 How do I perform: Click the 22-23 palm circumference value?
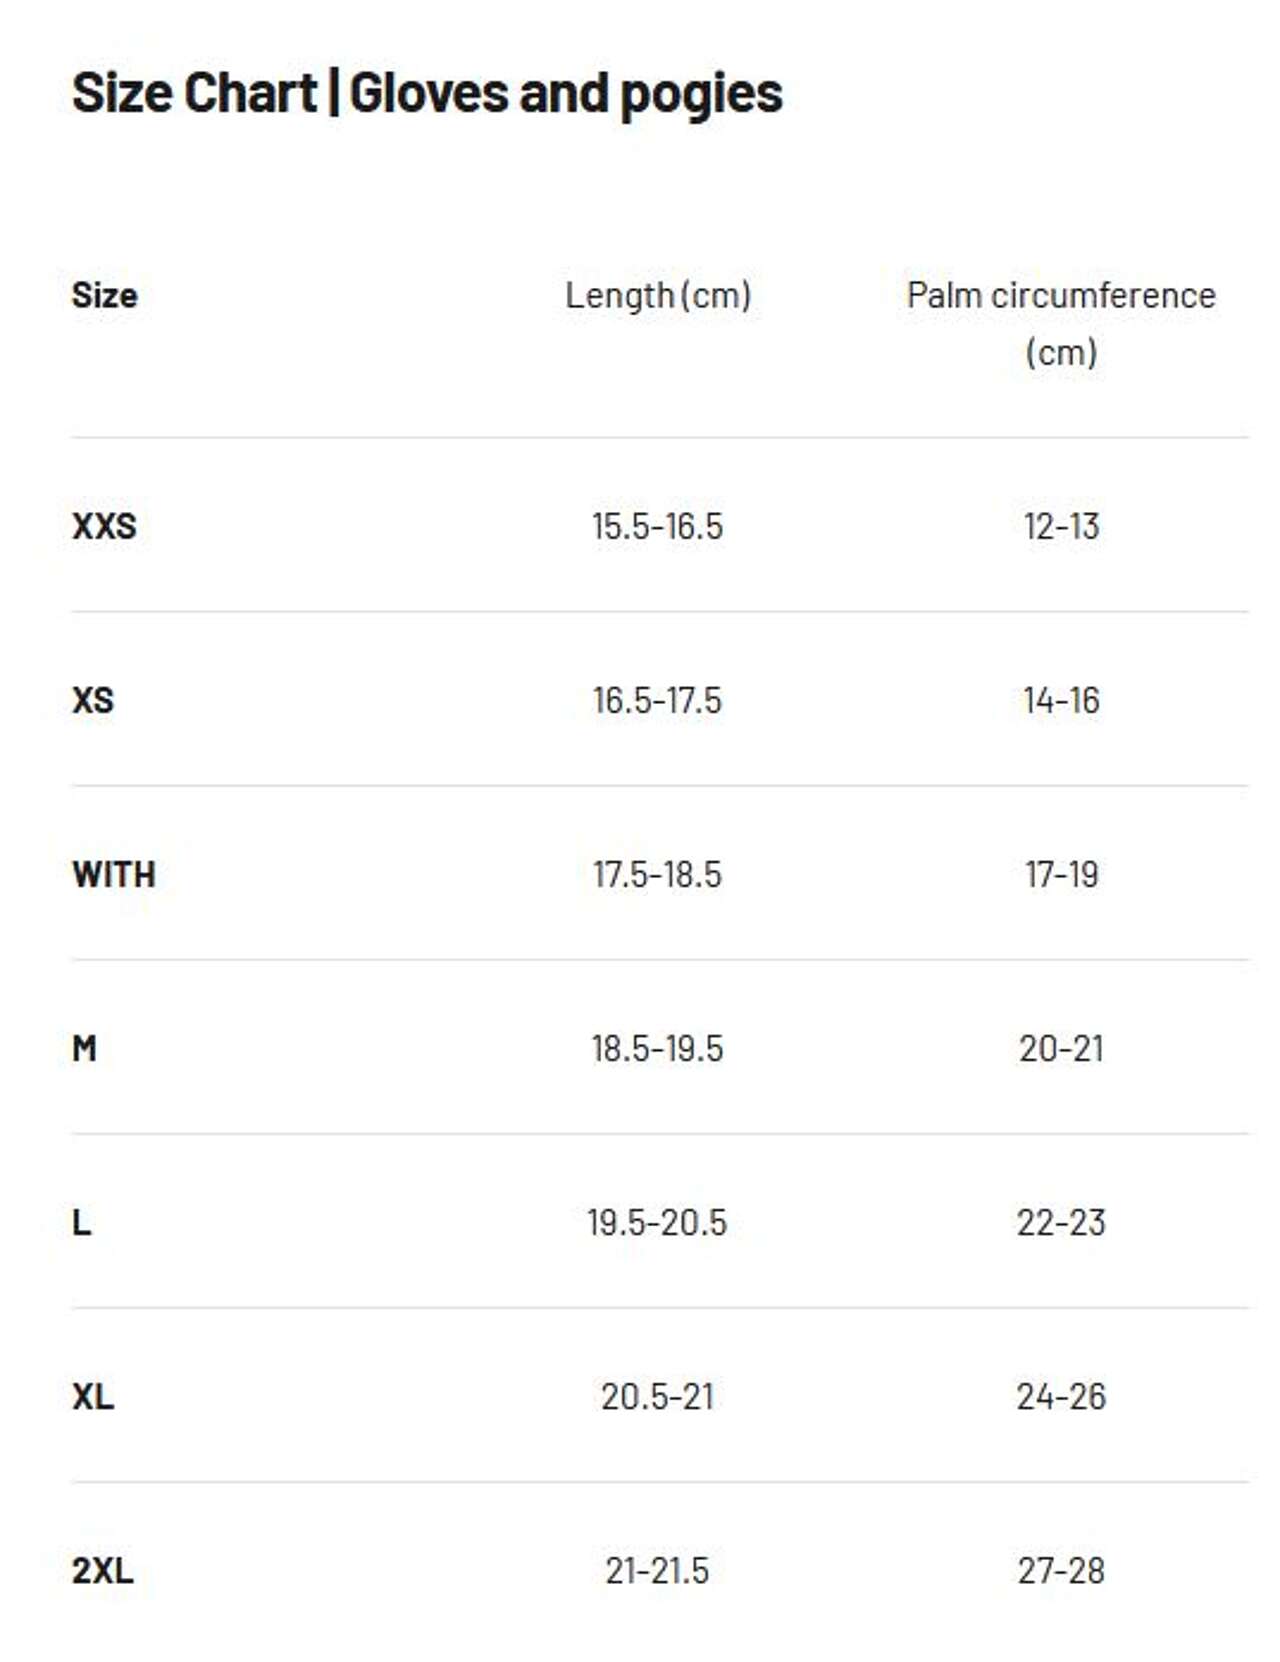point(1061,1223)
